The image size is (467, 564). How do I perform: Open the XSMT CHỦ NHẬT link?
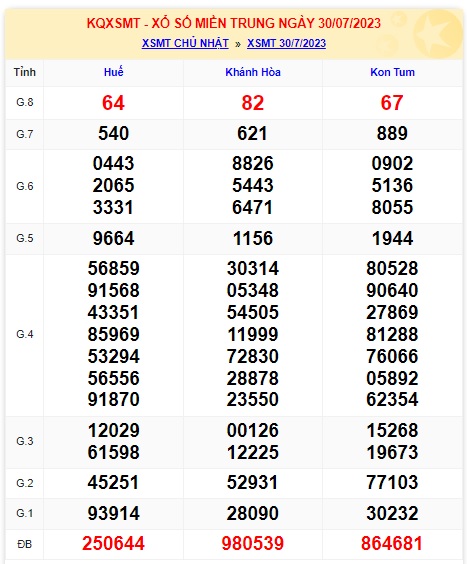185,43
